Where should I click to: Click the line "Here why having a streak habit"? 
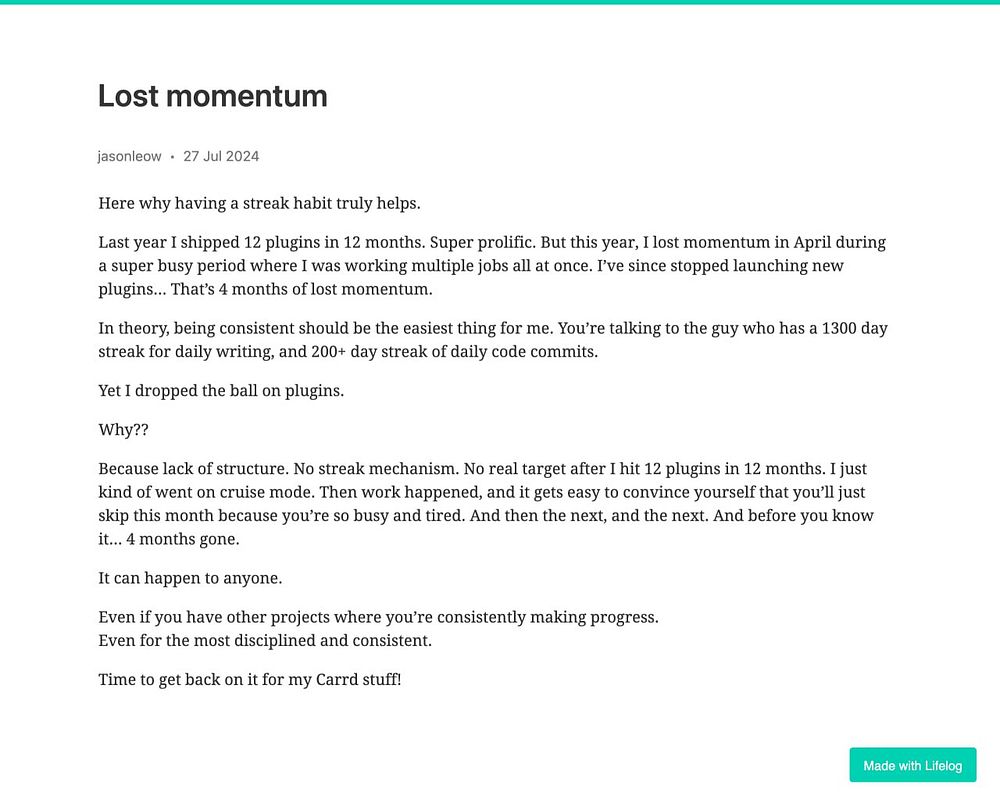coord(259,203)
